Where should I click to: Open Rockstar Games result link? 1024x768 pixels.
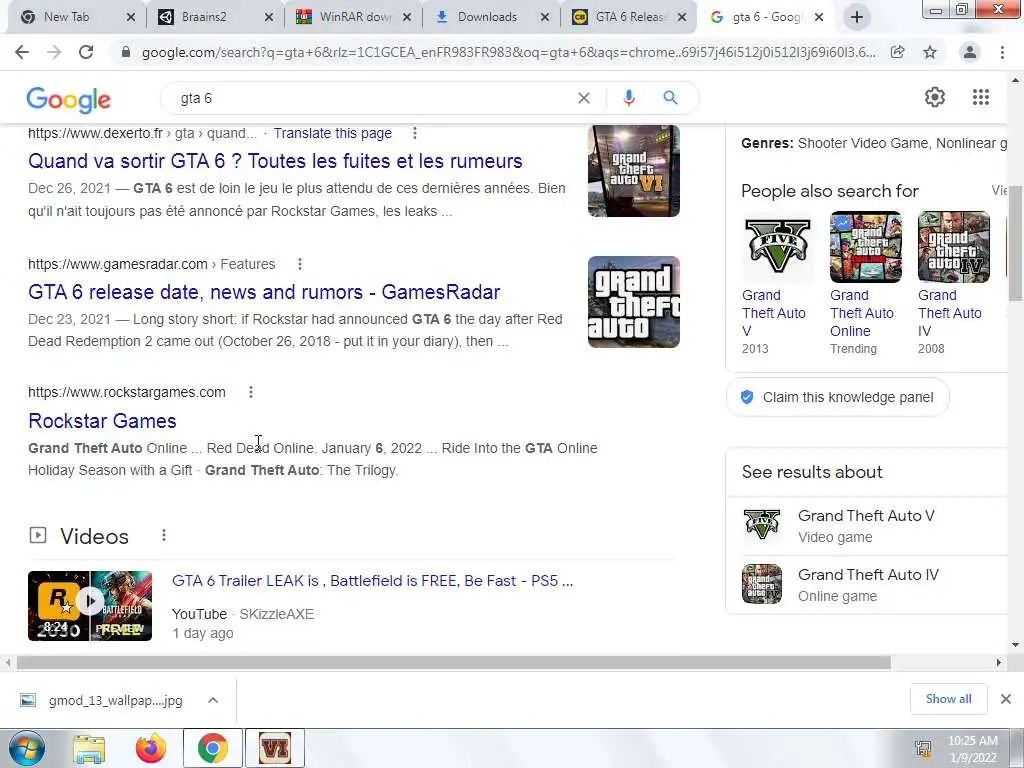coord(102,421)
